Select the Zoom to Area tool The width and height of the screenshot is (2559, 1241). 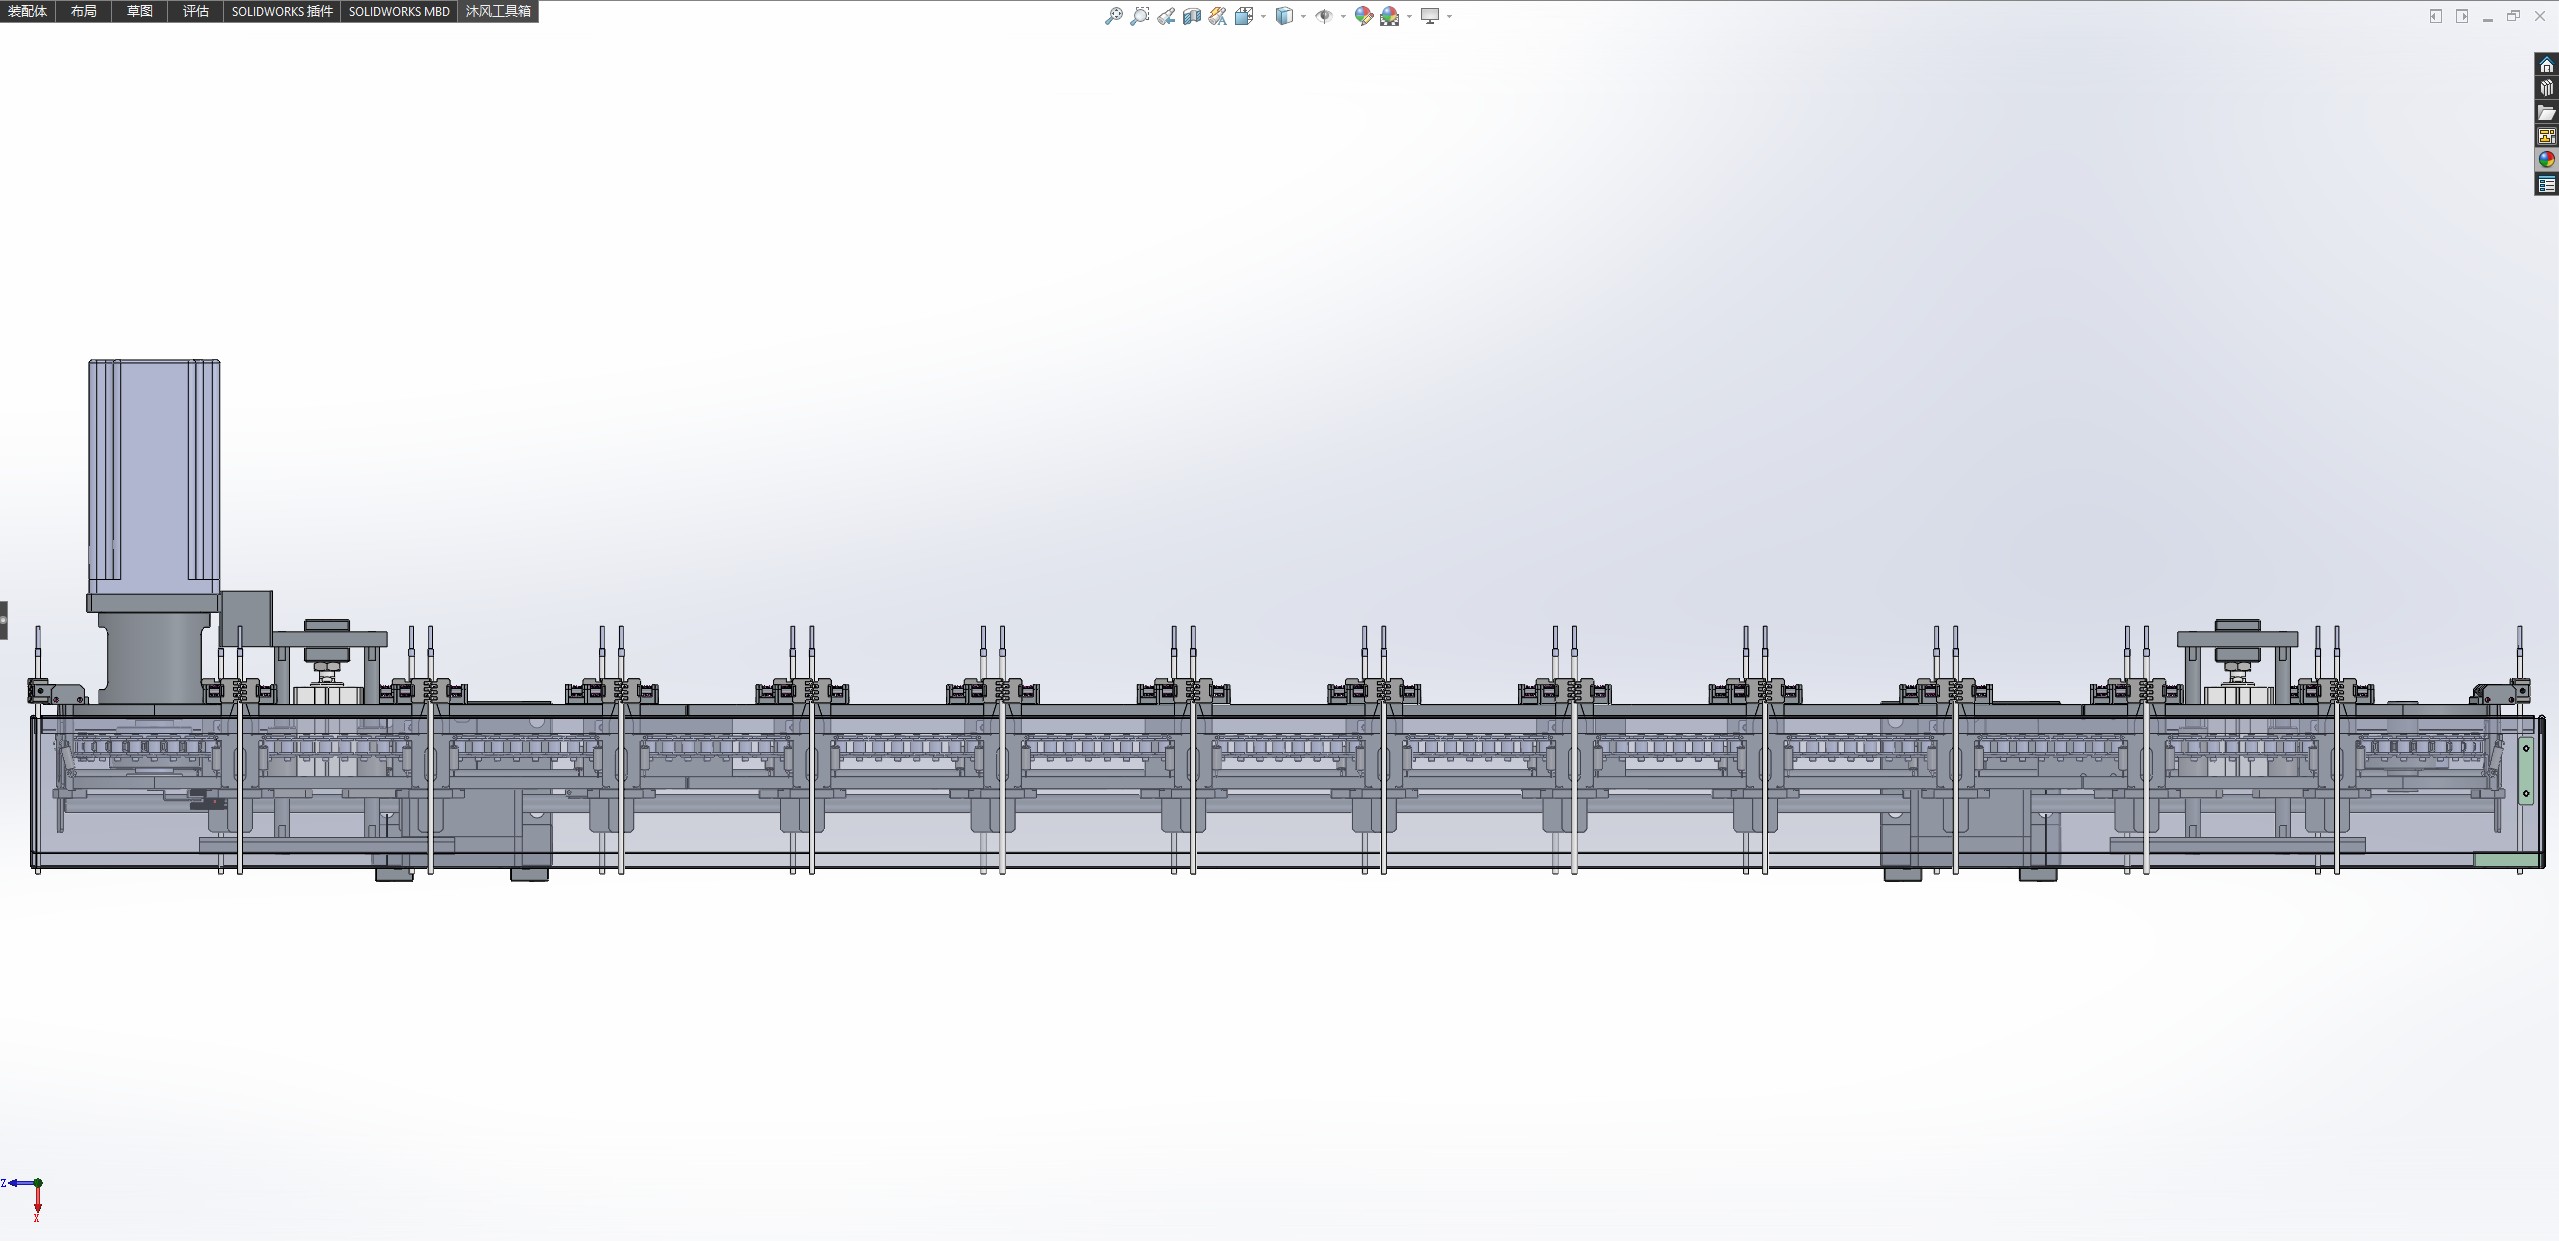(1139, 16)
